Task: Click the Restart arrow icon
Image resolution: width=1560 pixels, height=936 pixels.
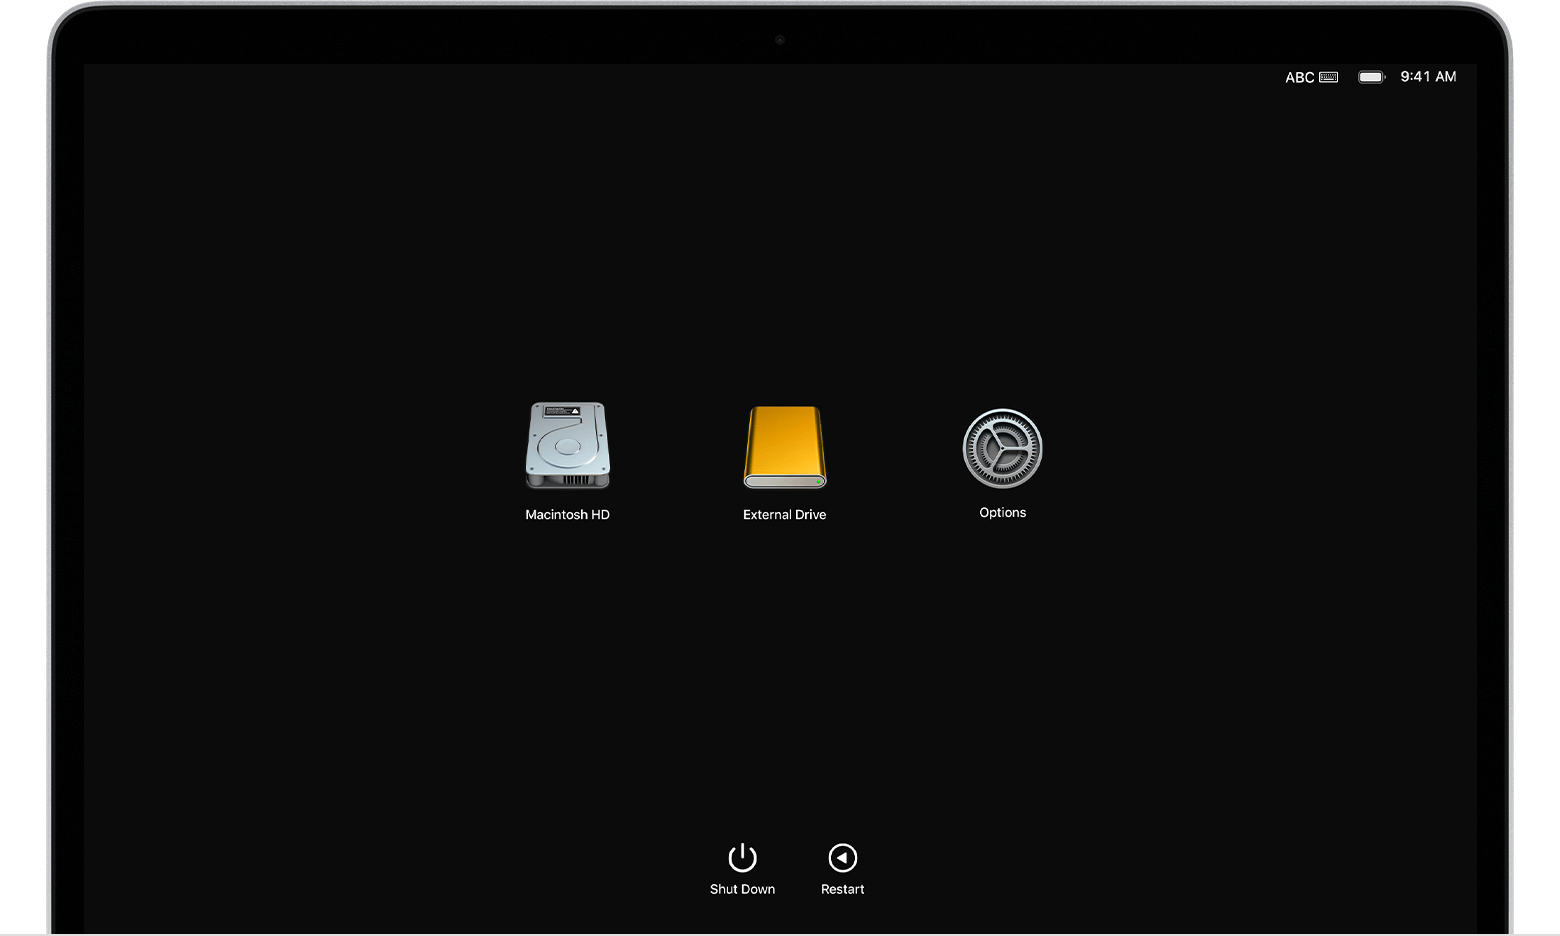Action: coord(842,856)
